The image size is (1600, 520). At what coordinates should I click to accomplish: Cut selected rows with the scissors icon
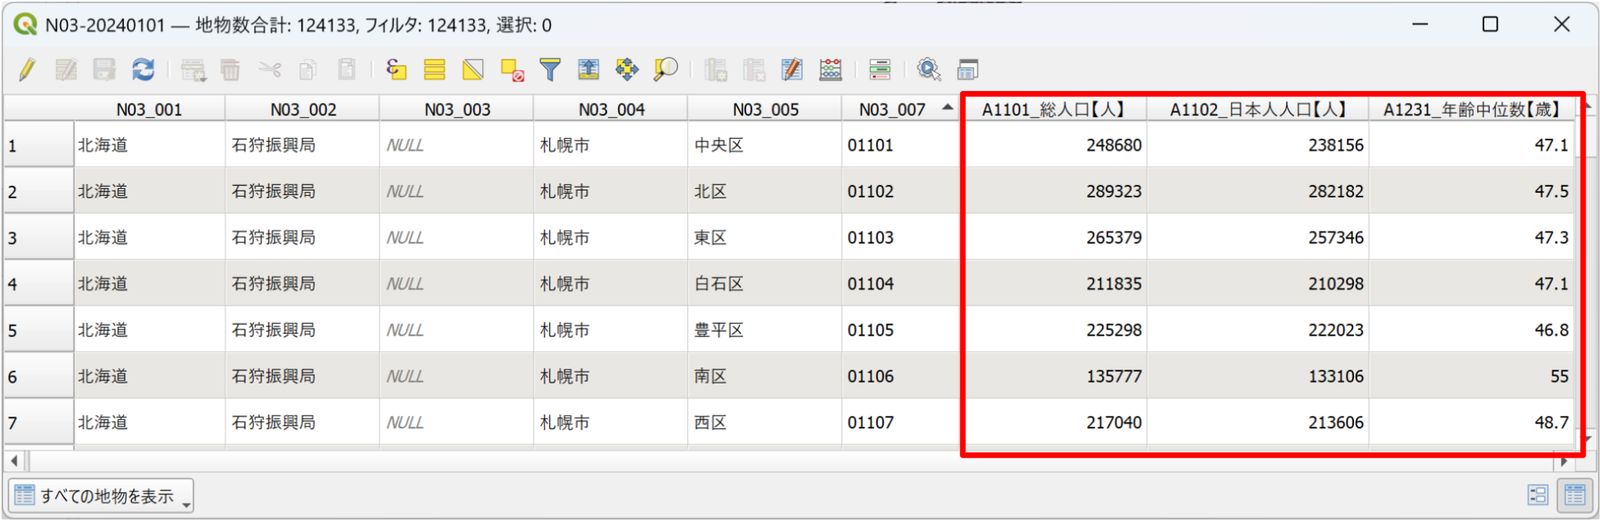point(269,69)
